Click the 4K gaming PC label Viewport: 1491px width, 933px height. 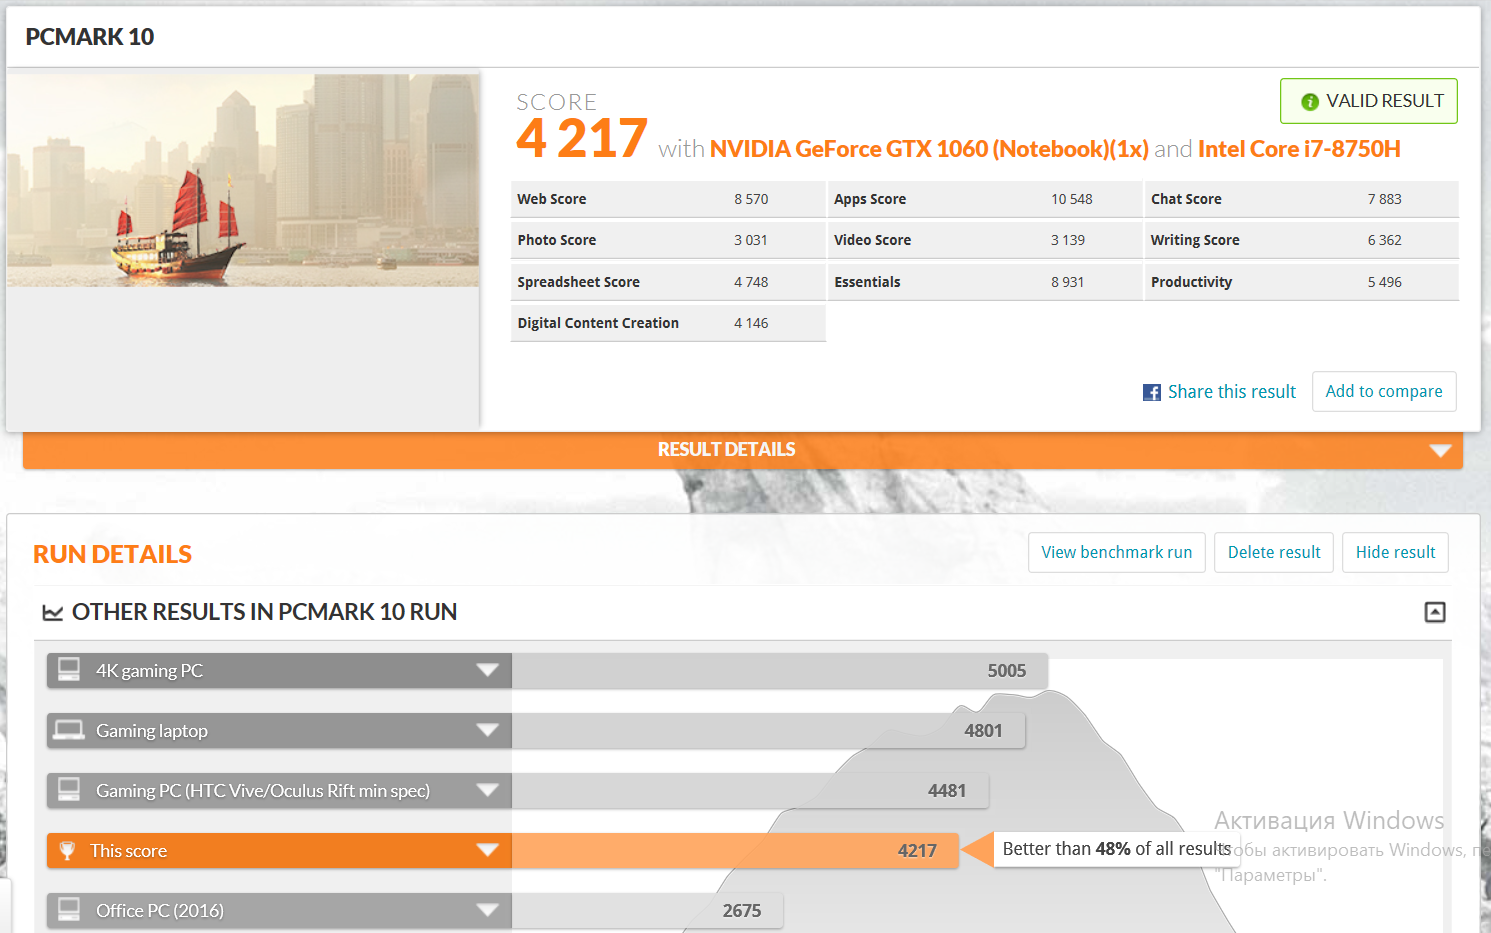pyautogui.click(x=149, y=671)
